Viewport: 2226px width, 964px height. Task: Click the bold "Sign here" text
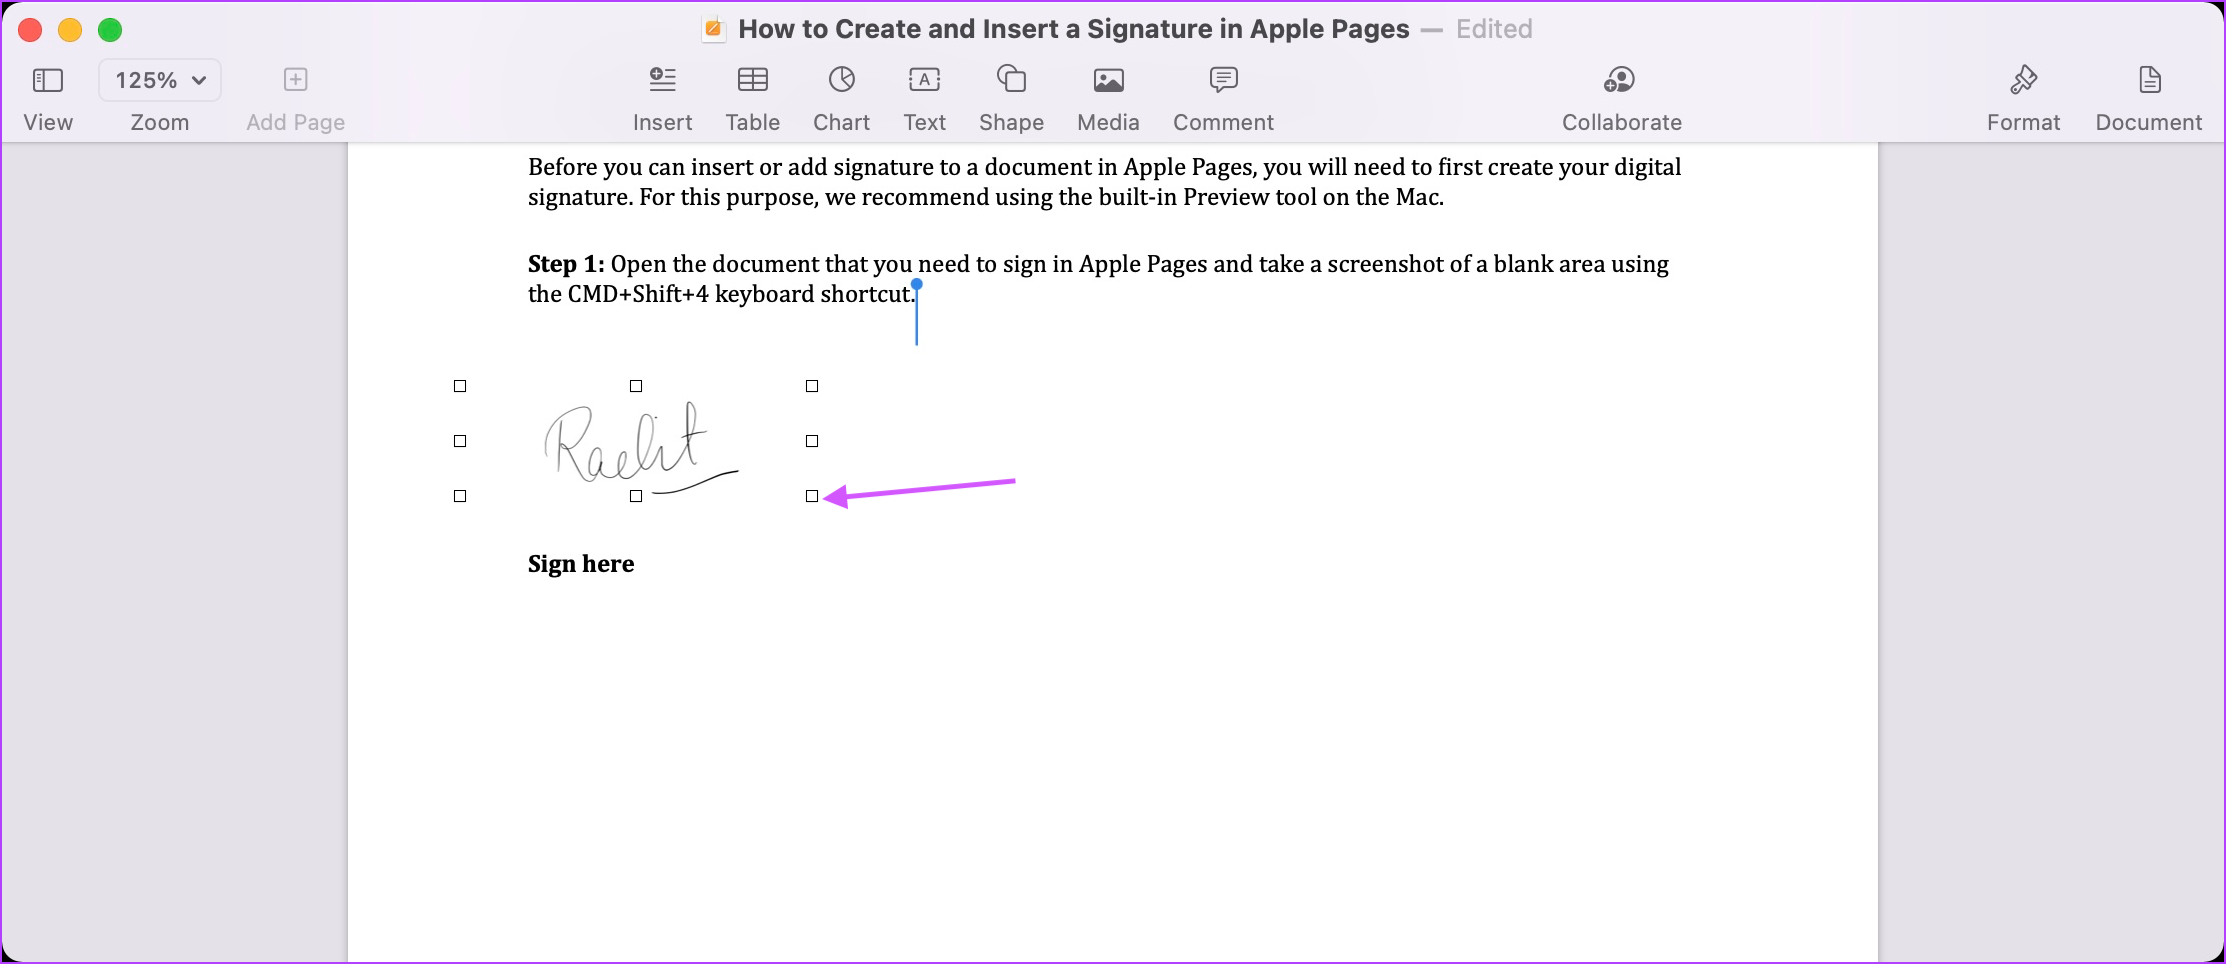pyautogui.click(x=581, y=564)
